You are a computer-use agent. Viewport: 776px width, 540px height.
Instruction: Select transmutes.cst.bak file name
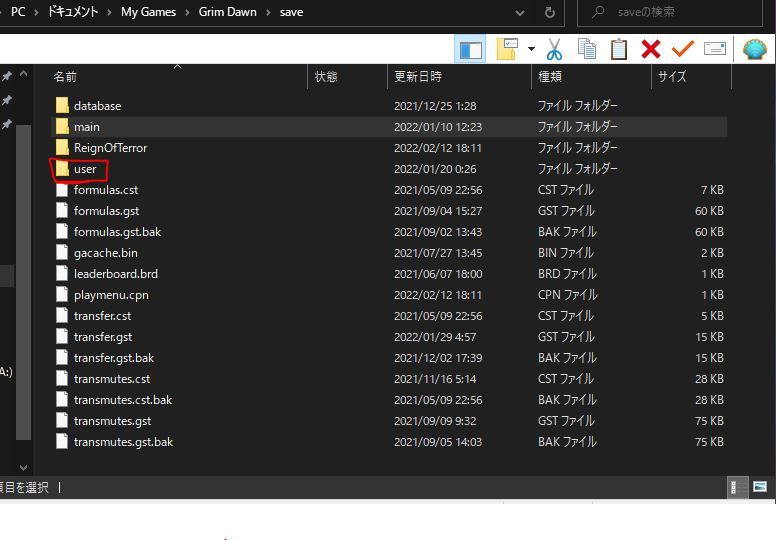[x=123, y=400]
